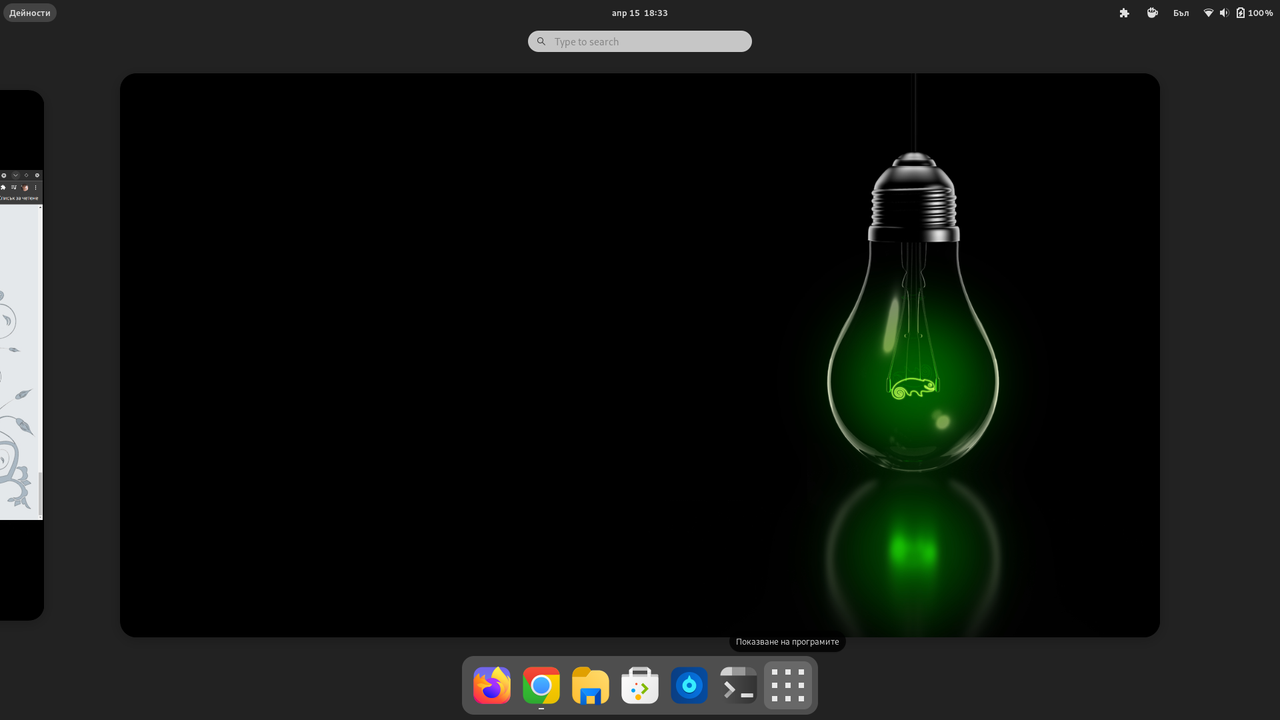Image resolution: width=1280 pixels, height=720 pixels.
Task: Open the Wi-Fi network indicator
Action: point(1208,13)
